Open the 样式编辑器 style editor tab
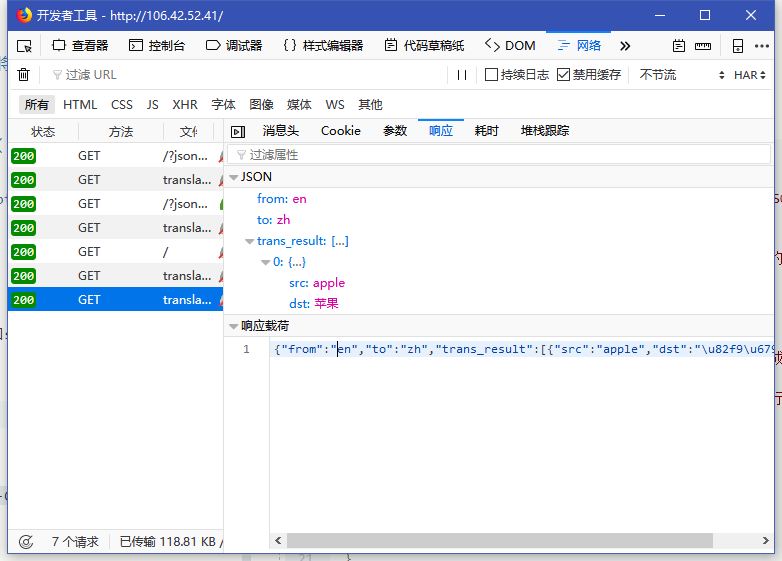The image size is (782, 561). [323, 46]
